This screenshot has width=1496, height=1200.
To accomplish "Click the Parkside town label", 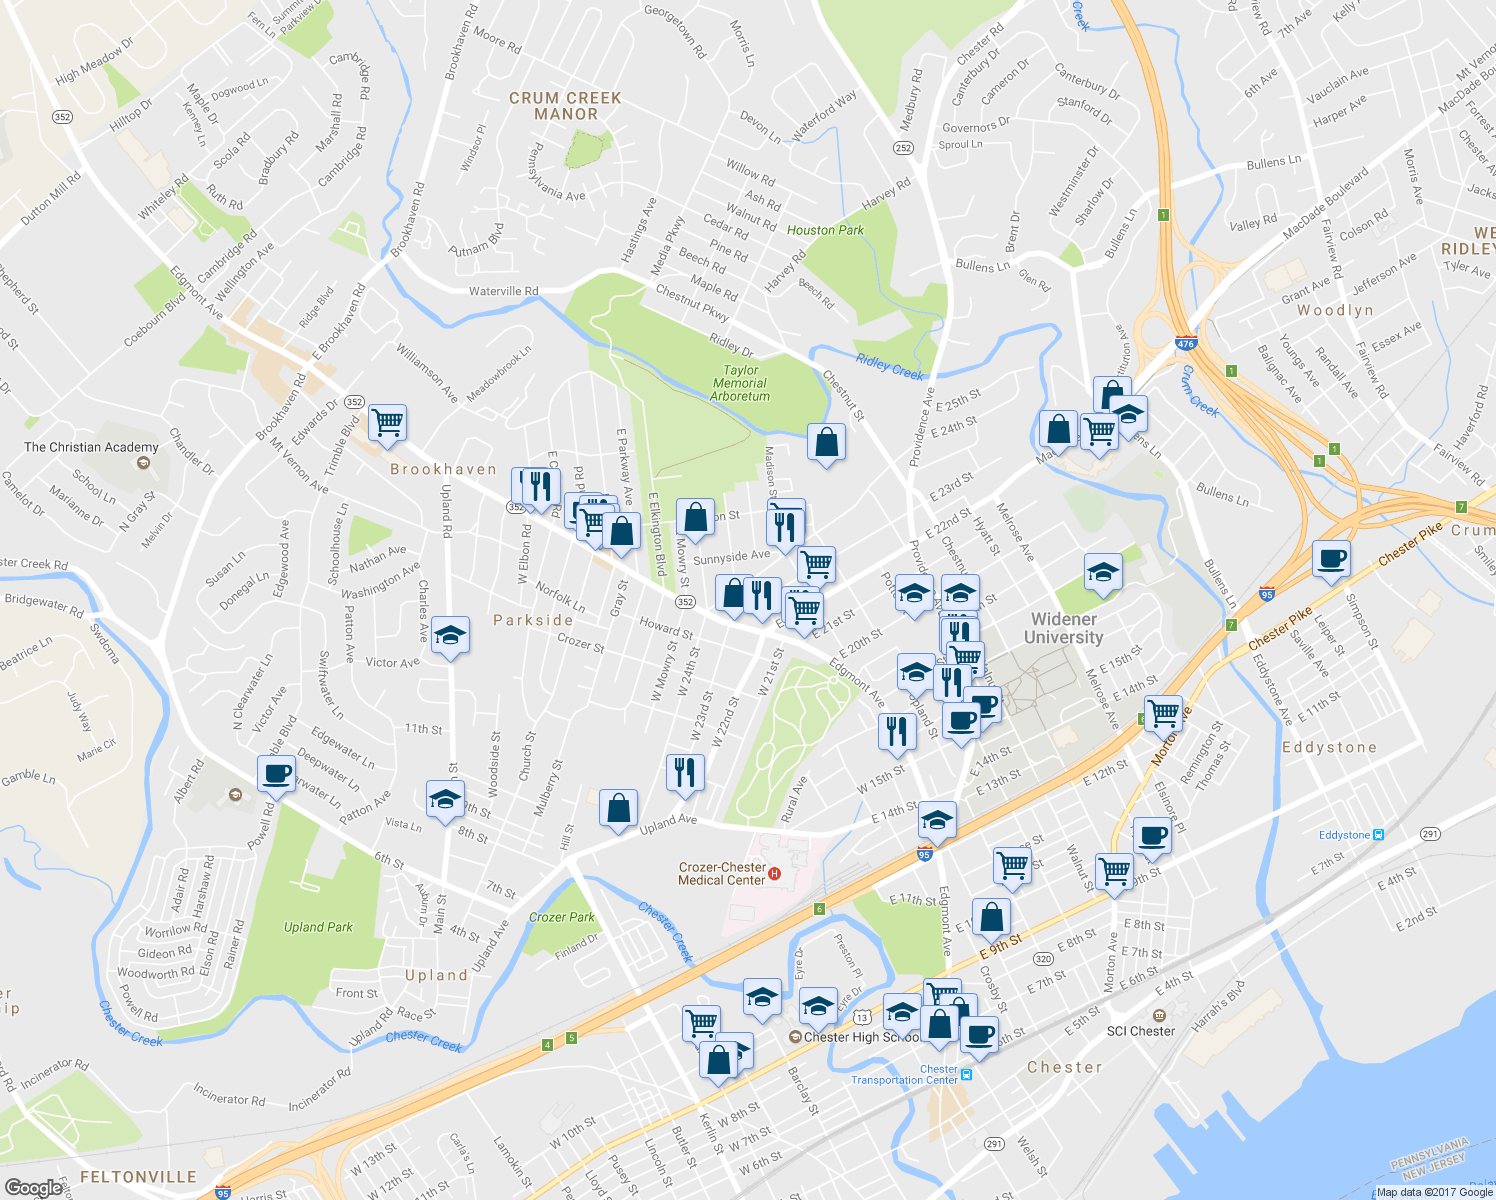I will [533, 620].
